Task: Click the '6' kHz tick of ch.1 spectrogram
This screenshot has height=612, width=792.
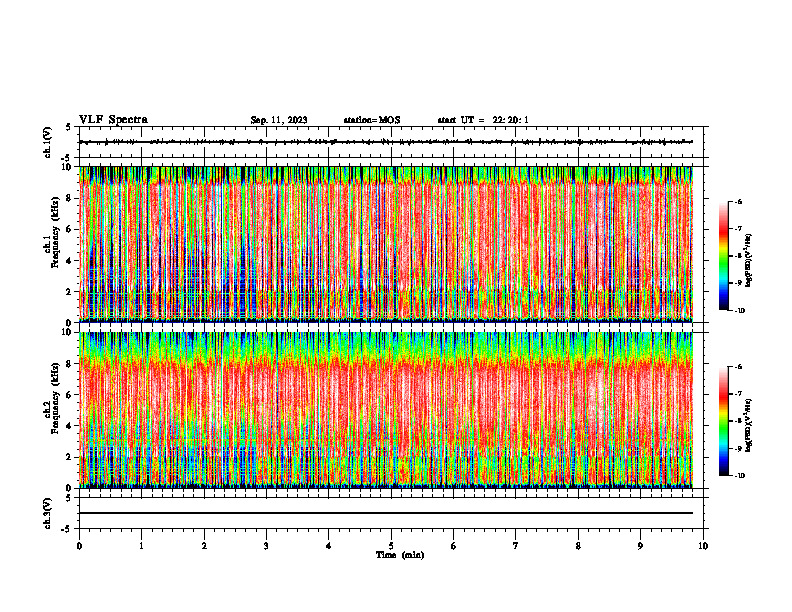Action: tap(70, 229)
